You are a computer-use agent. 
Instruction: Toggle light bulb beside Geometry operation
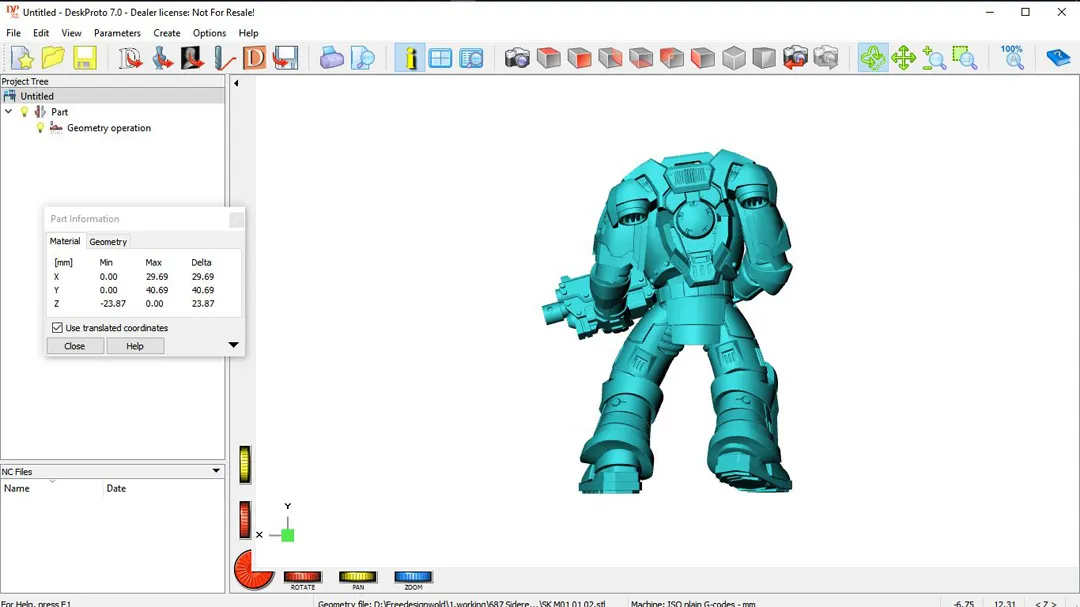pos(40,127)
